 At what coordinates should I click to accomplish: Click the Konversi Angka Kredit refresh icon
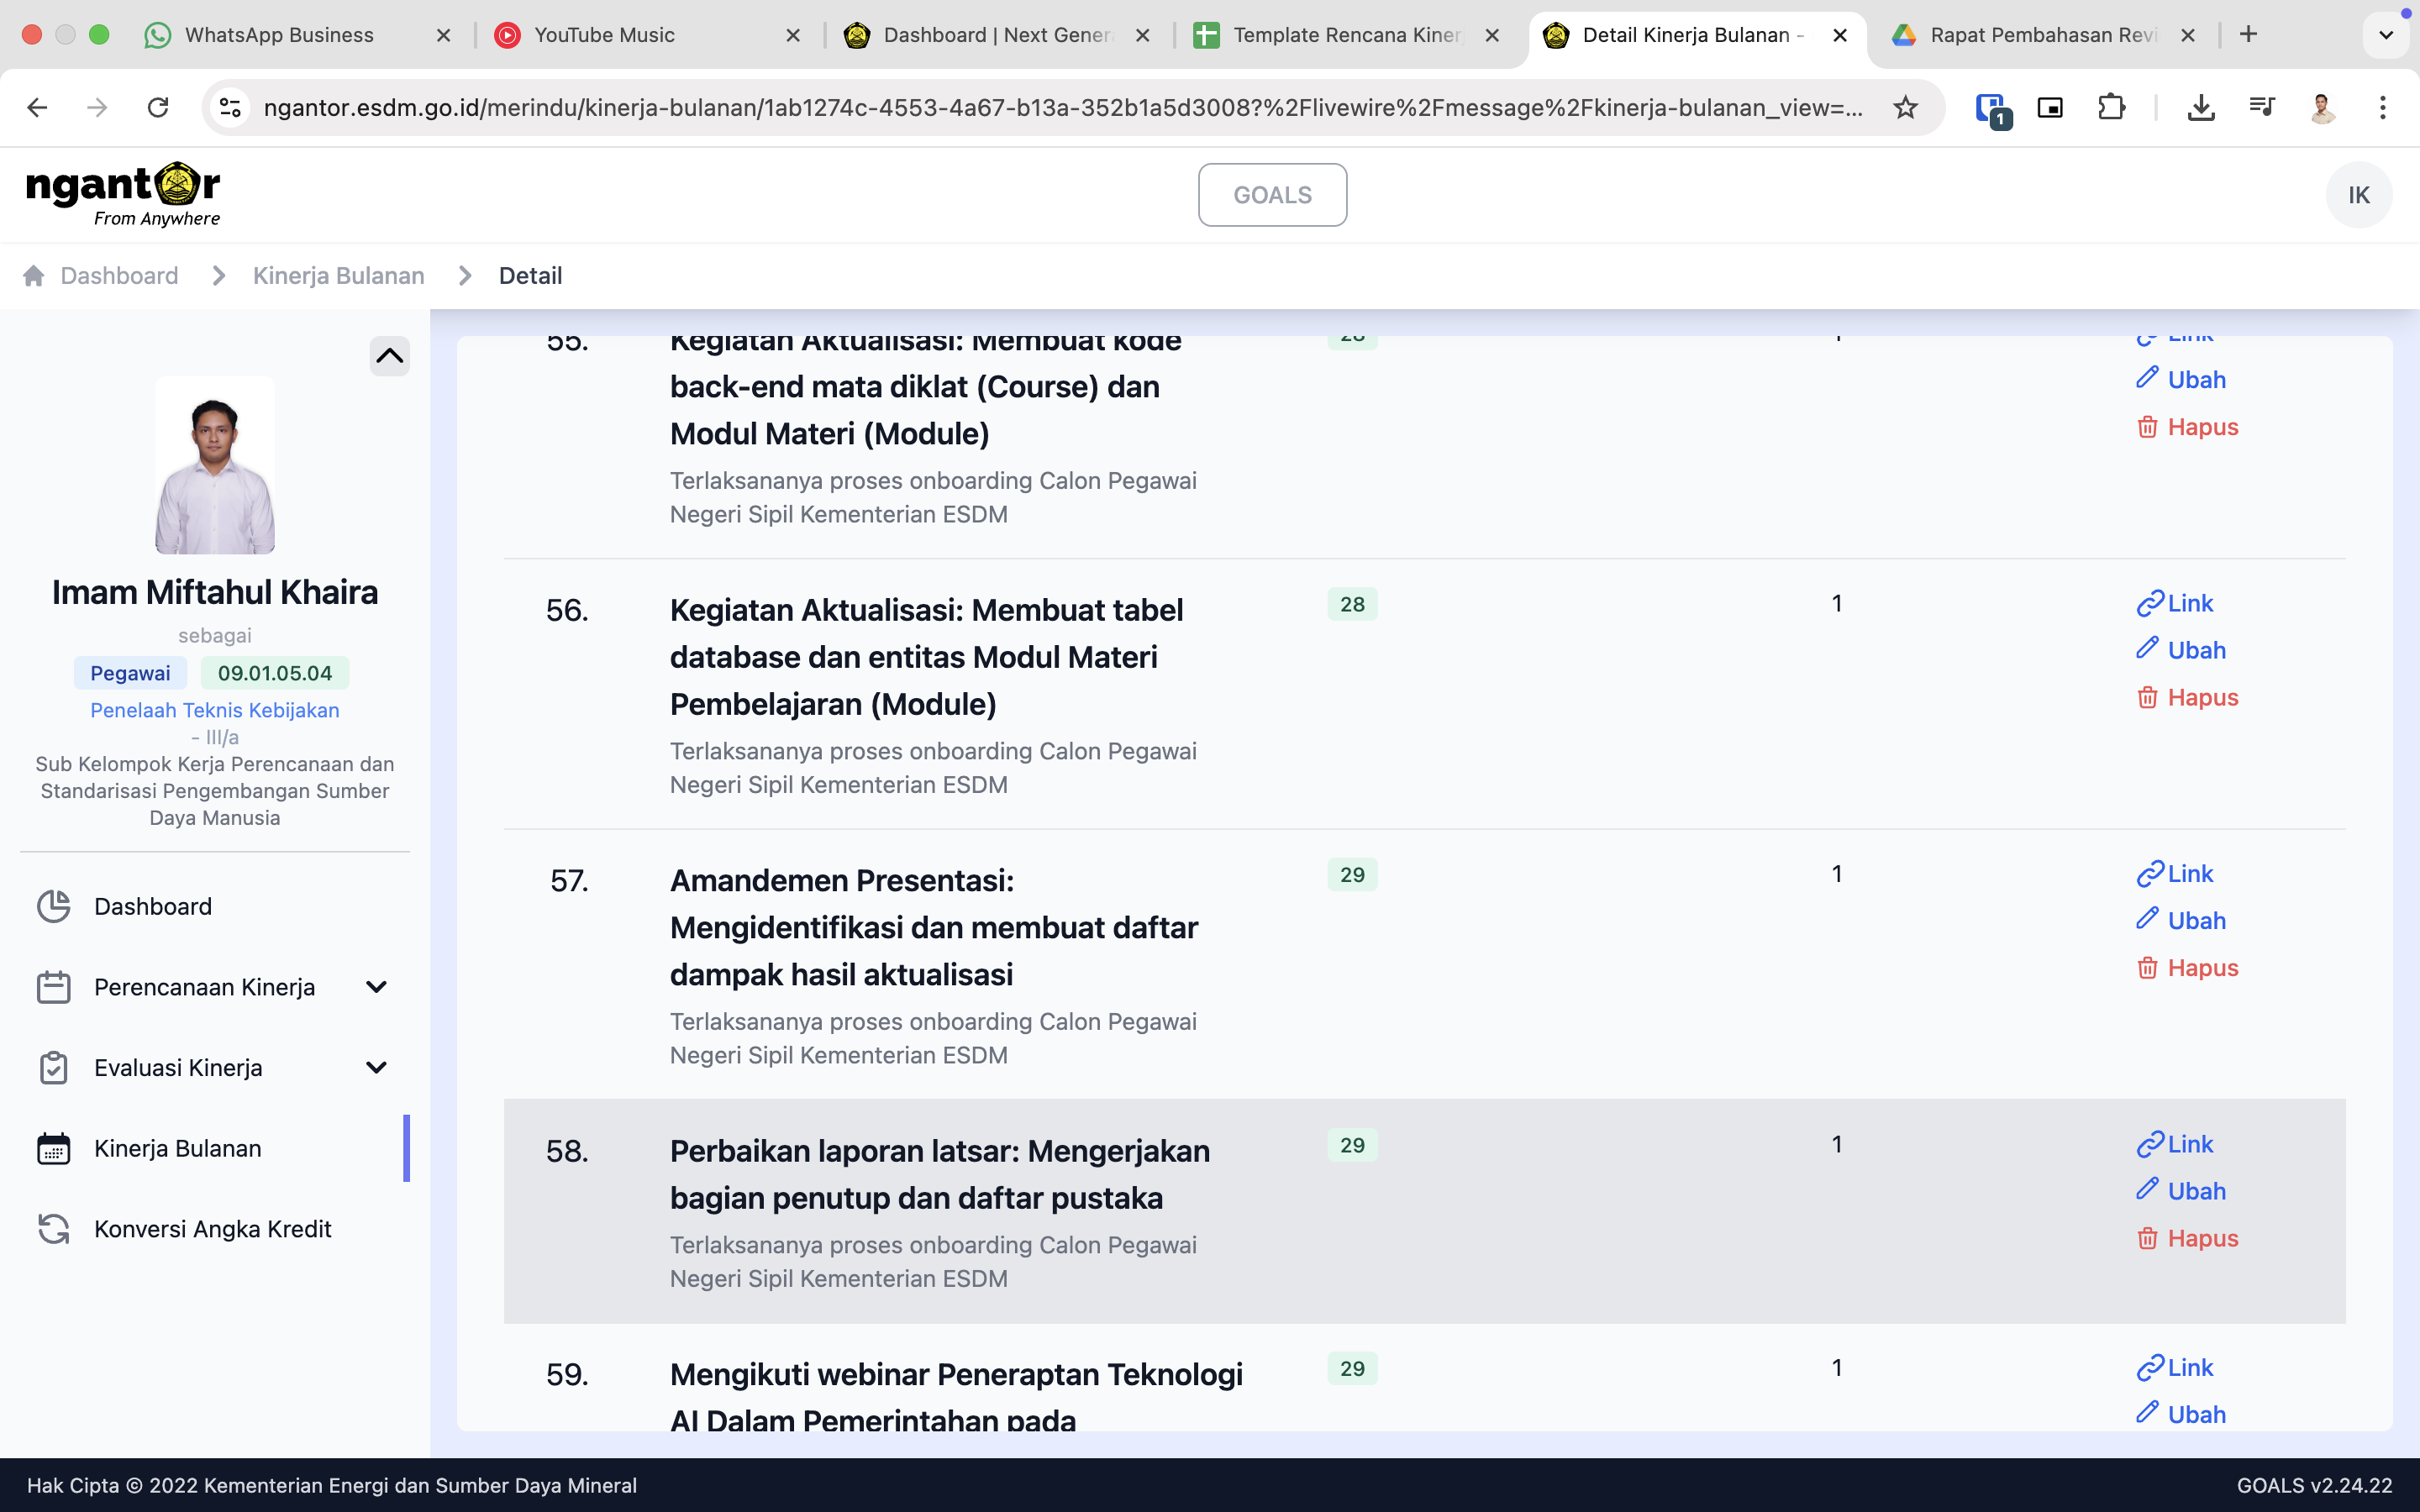point(53,1229)
